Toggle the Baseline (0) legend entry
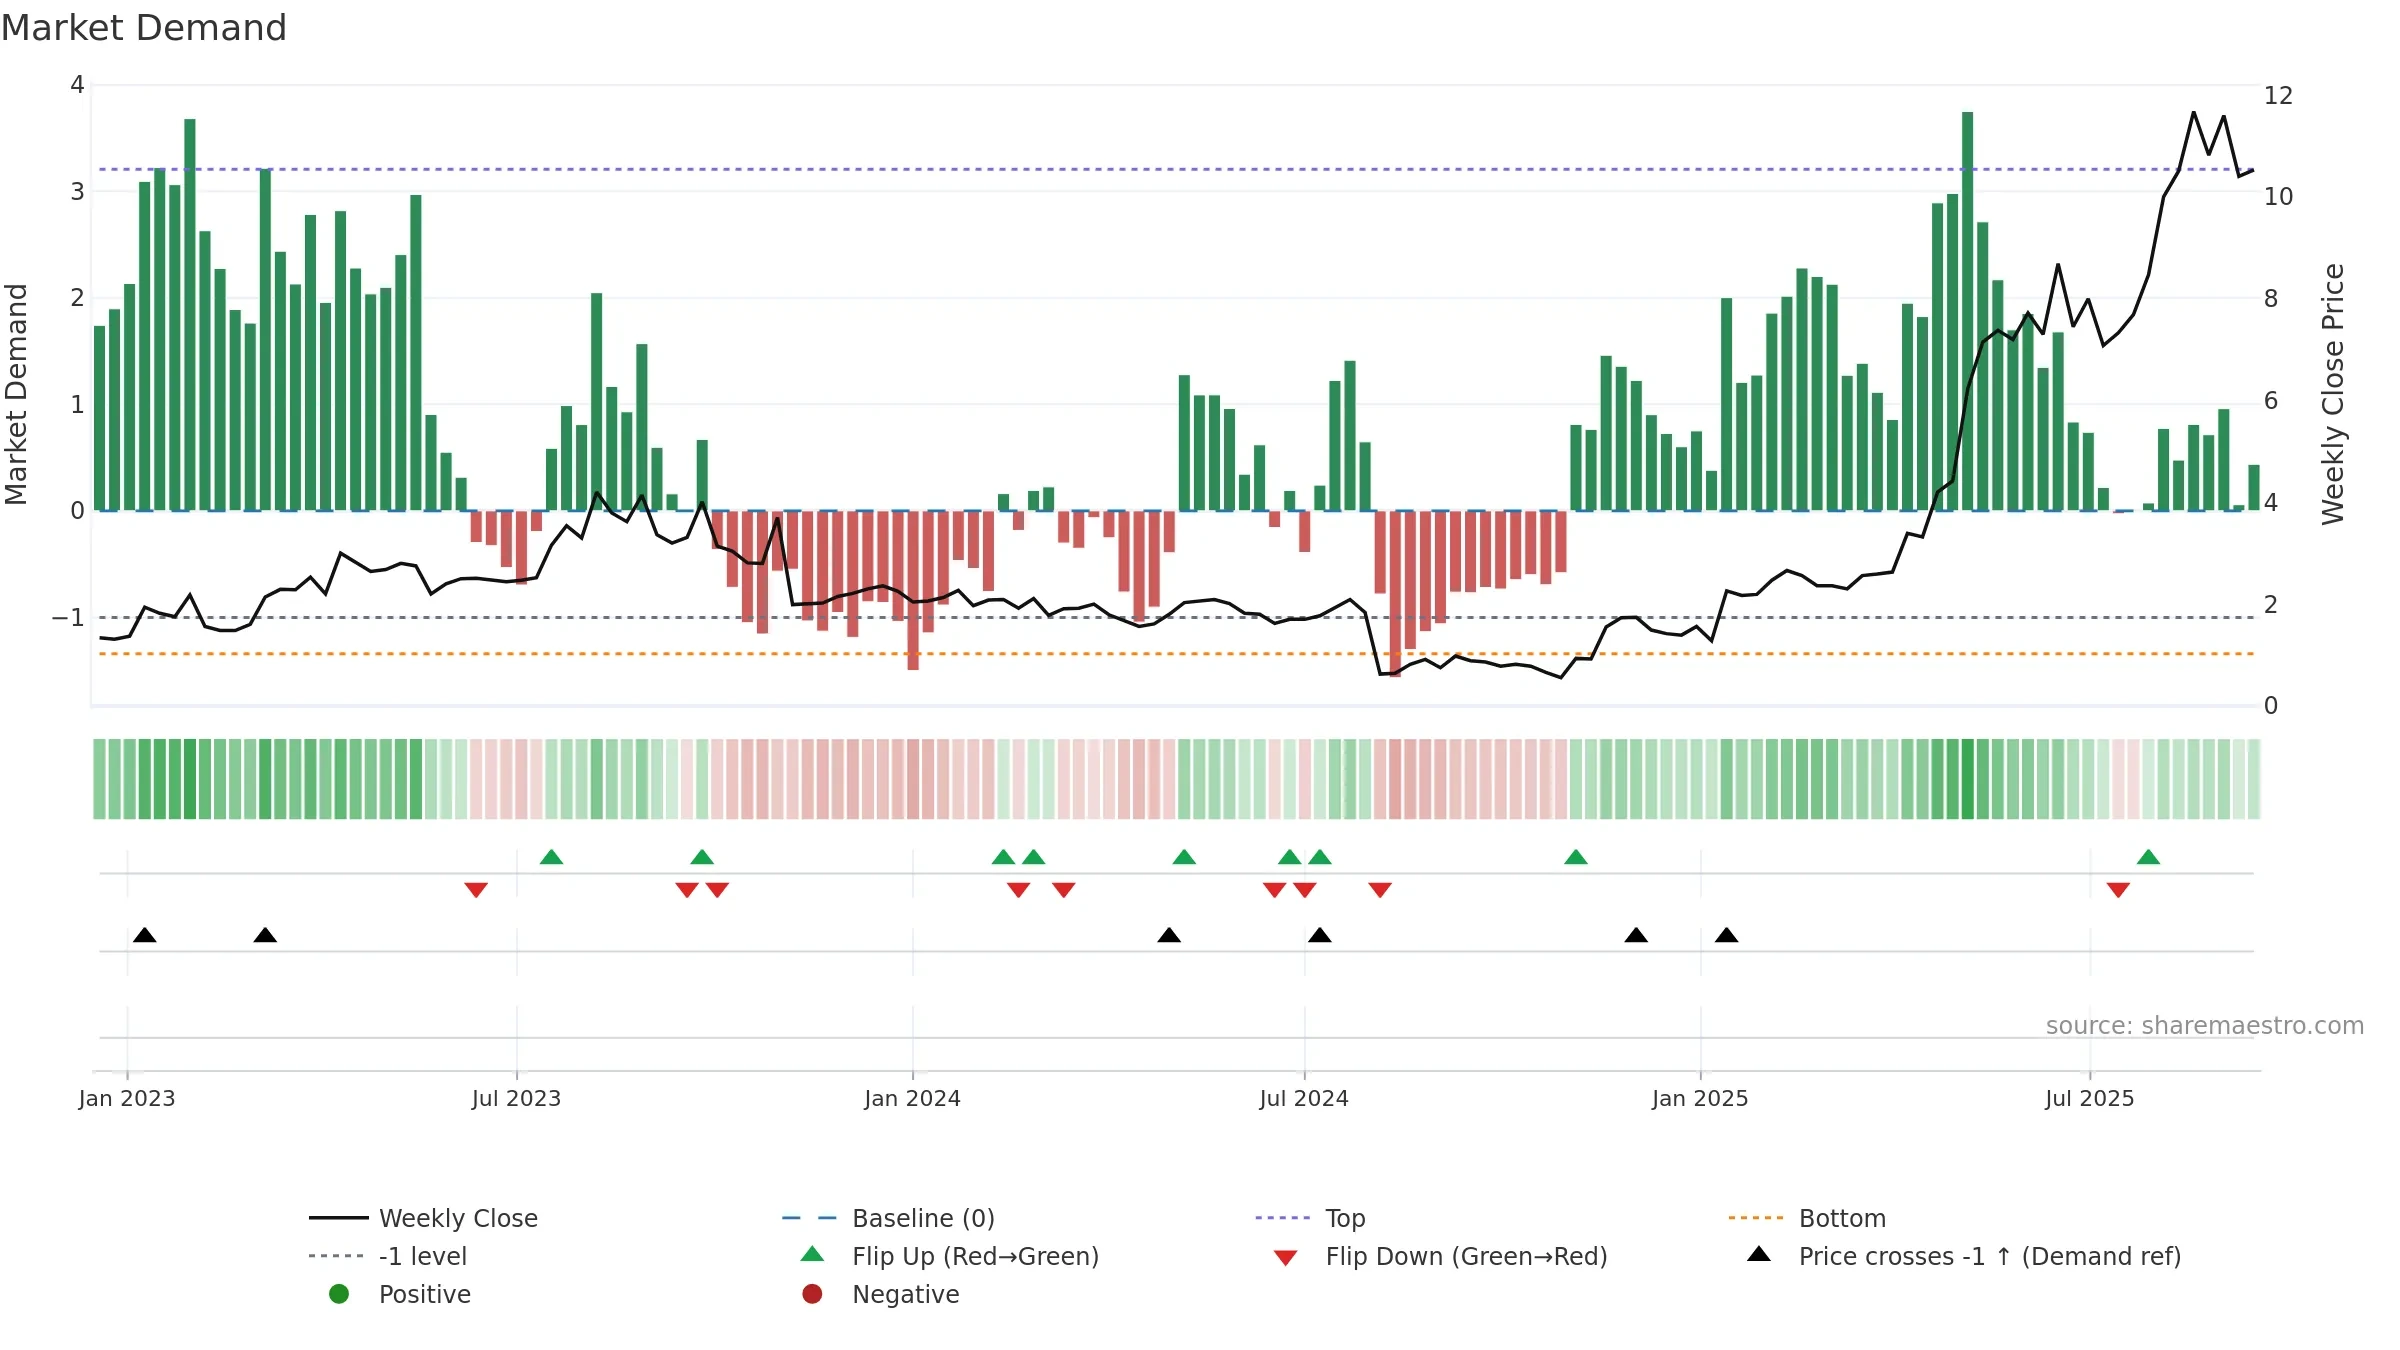The width and height of the screenshot is (2400, 1350). (888, 1218)
